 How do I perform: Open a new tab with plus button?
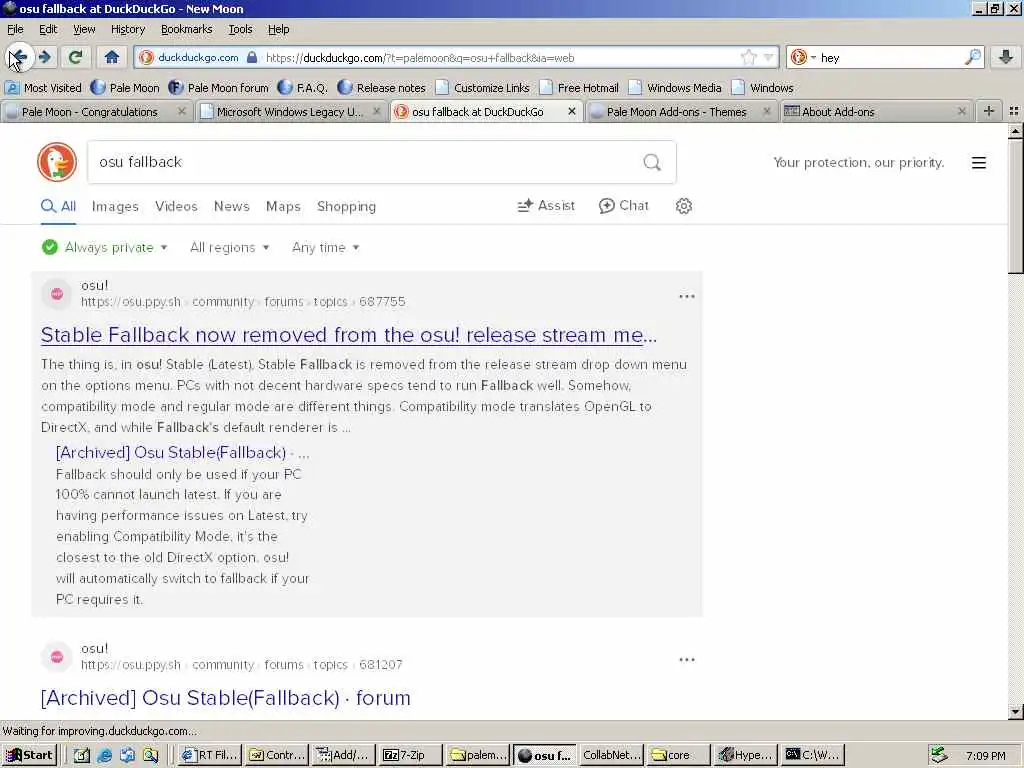989,112
